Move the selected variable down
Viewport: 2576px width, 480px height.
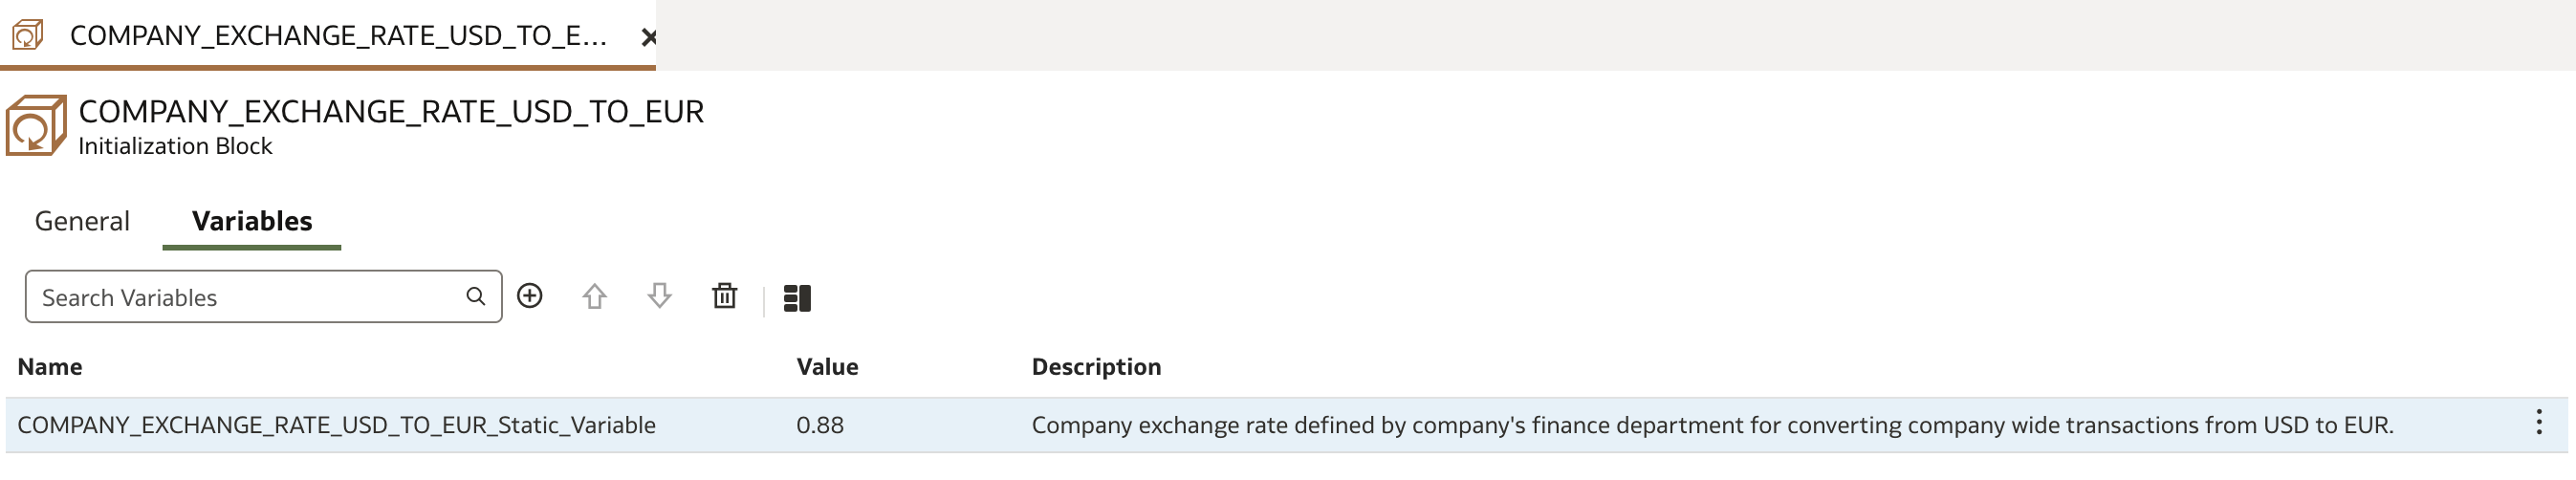[x=659, y=296]
